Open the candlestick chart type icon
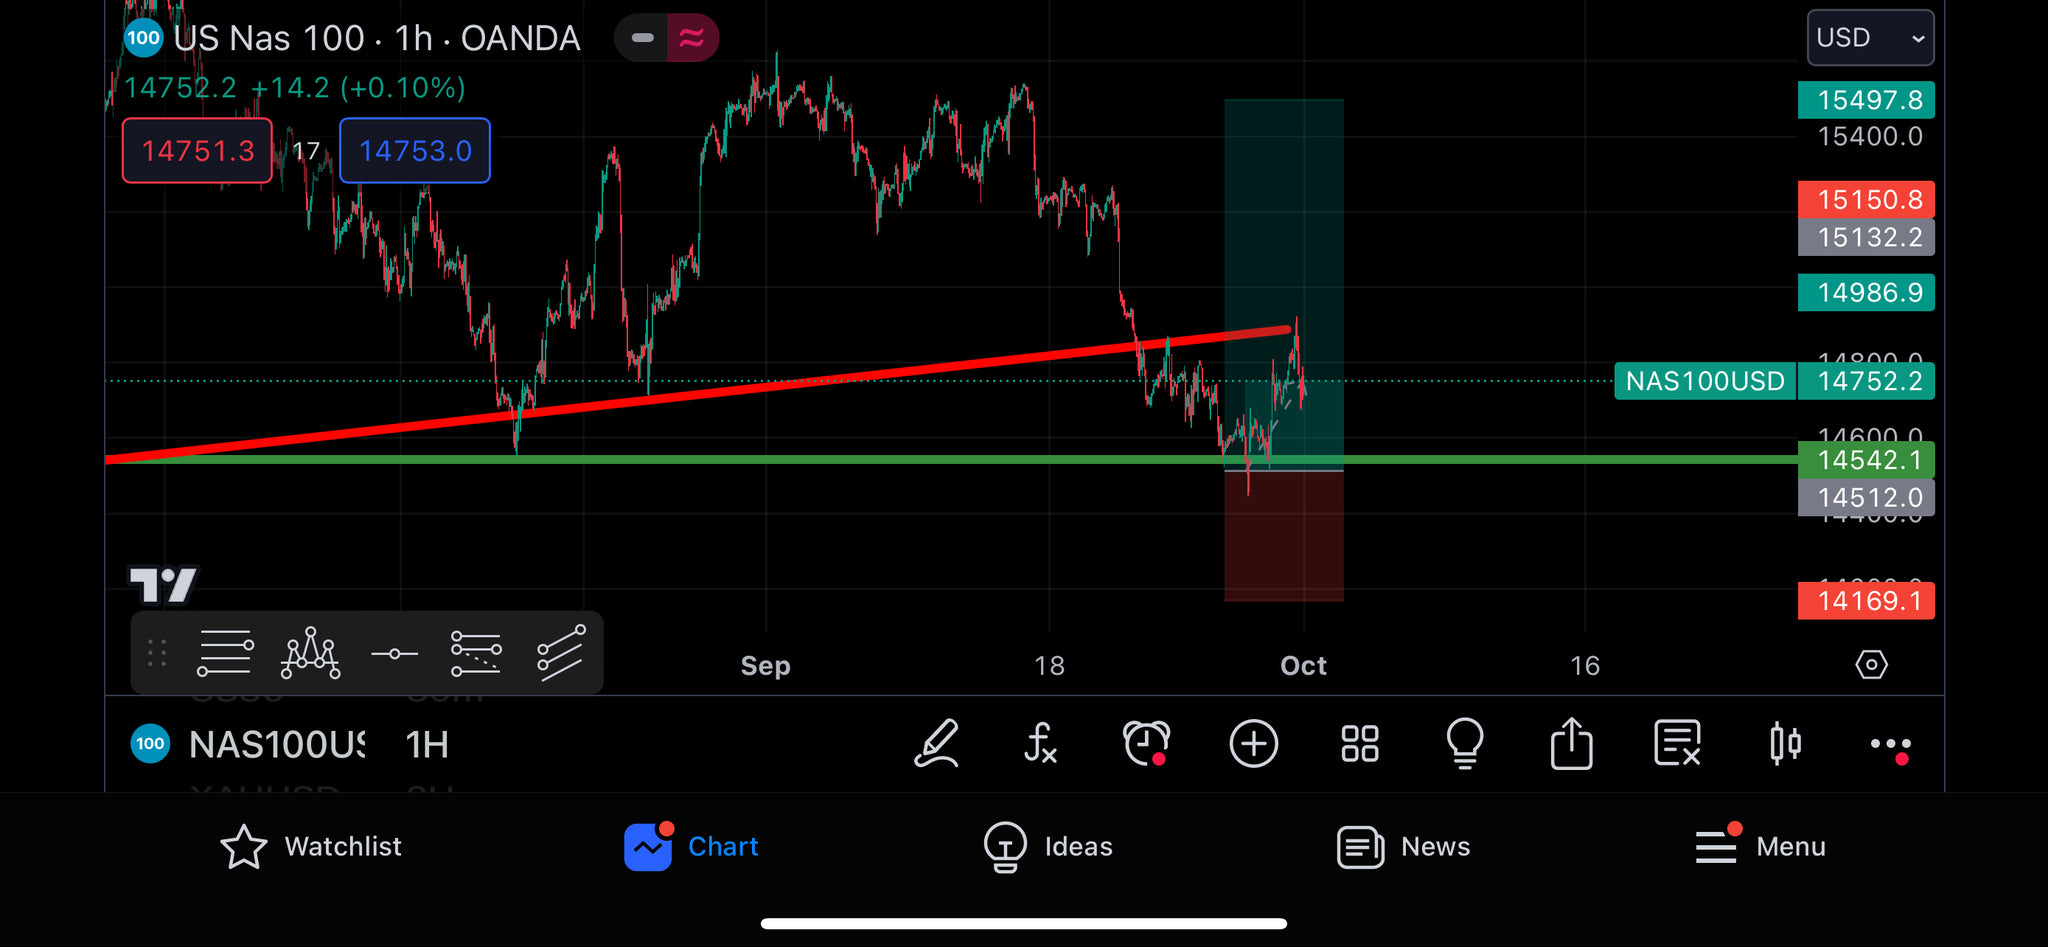This screenshot has width=2048, height=947. point(1784,744)
